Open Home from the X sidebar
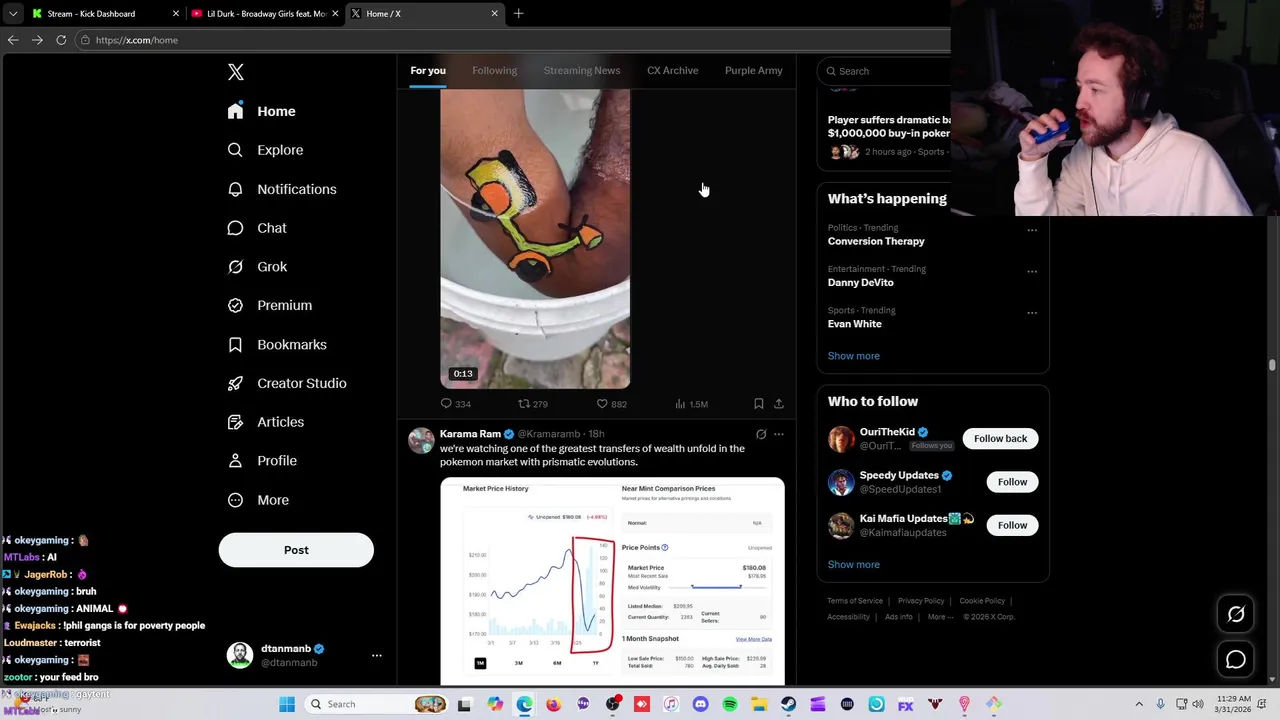This screenshot has height=720, width=1280. point(262,111)
